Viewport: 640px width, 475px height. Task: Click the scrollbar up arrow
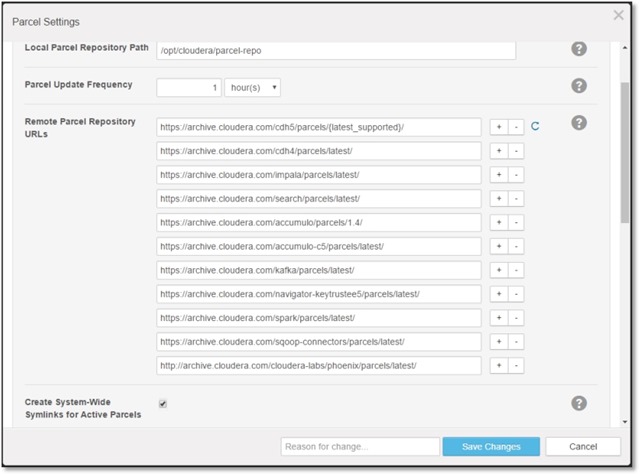pos(625,48)
